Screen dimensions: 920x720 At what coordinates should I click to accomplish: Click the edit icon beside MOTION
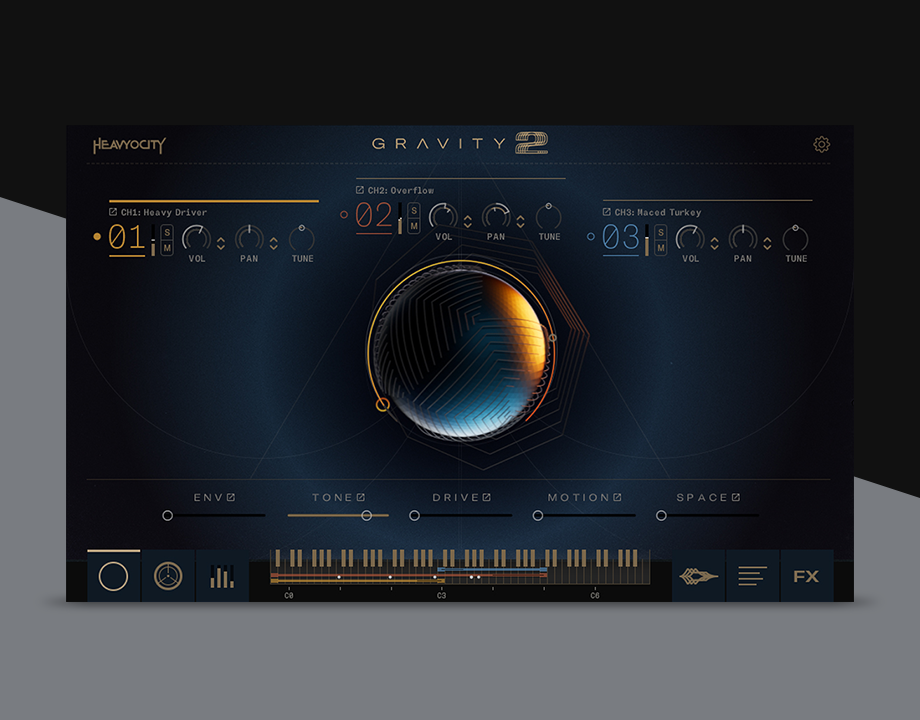point(618,497)
